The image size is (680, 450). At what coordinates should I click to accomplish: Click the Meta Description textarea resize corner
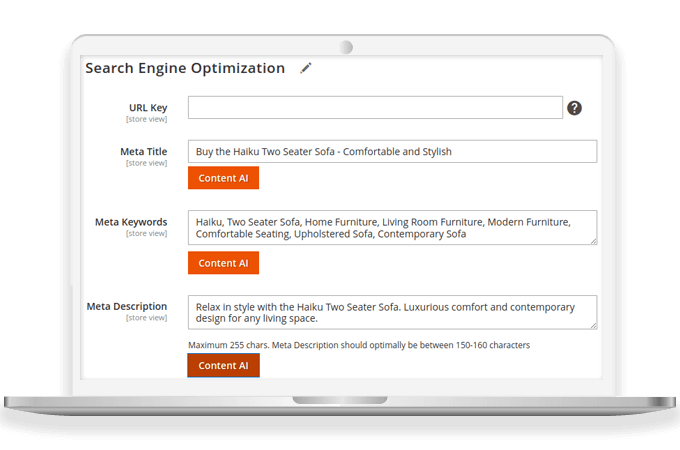point(593,325)
